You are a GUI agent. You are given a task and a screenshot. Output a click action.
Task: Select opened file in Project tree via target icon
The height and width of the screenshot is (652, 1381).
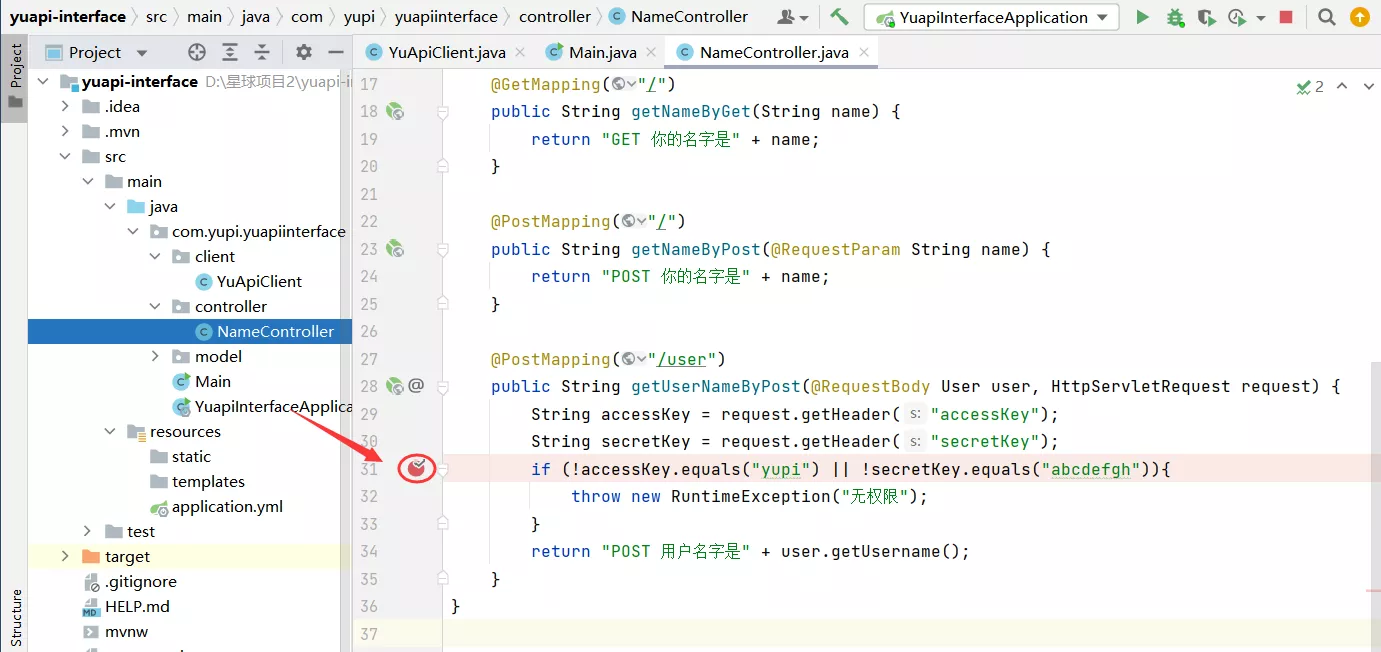click(197, 52)
